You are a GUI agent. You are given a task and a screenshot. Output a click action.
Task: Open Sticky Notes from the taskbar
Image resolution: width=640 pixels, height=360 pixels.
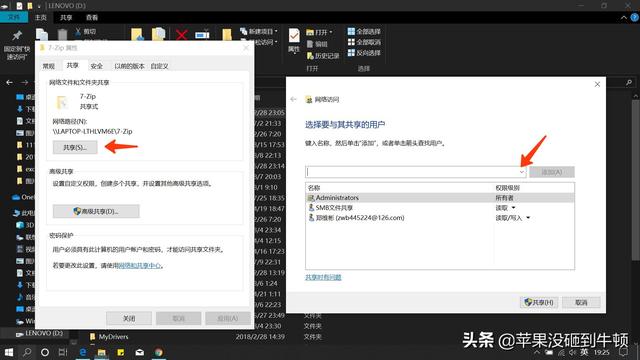121,352
